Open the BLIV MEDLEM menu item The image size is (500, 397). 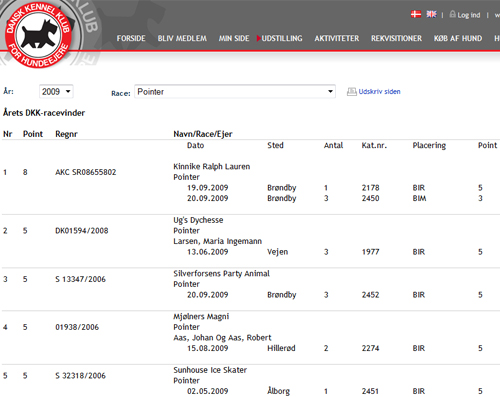tap(182, 38)
